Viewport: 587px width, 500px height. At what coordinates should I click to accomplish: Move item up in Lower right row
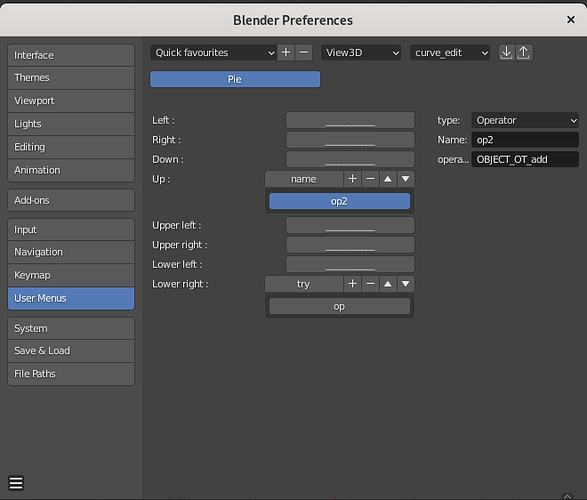(388, 284)
